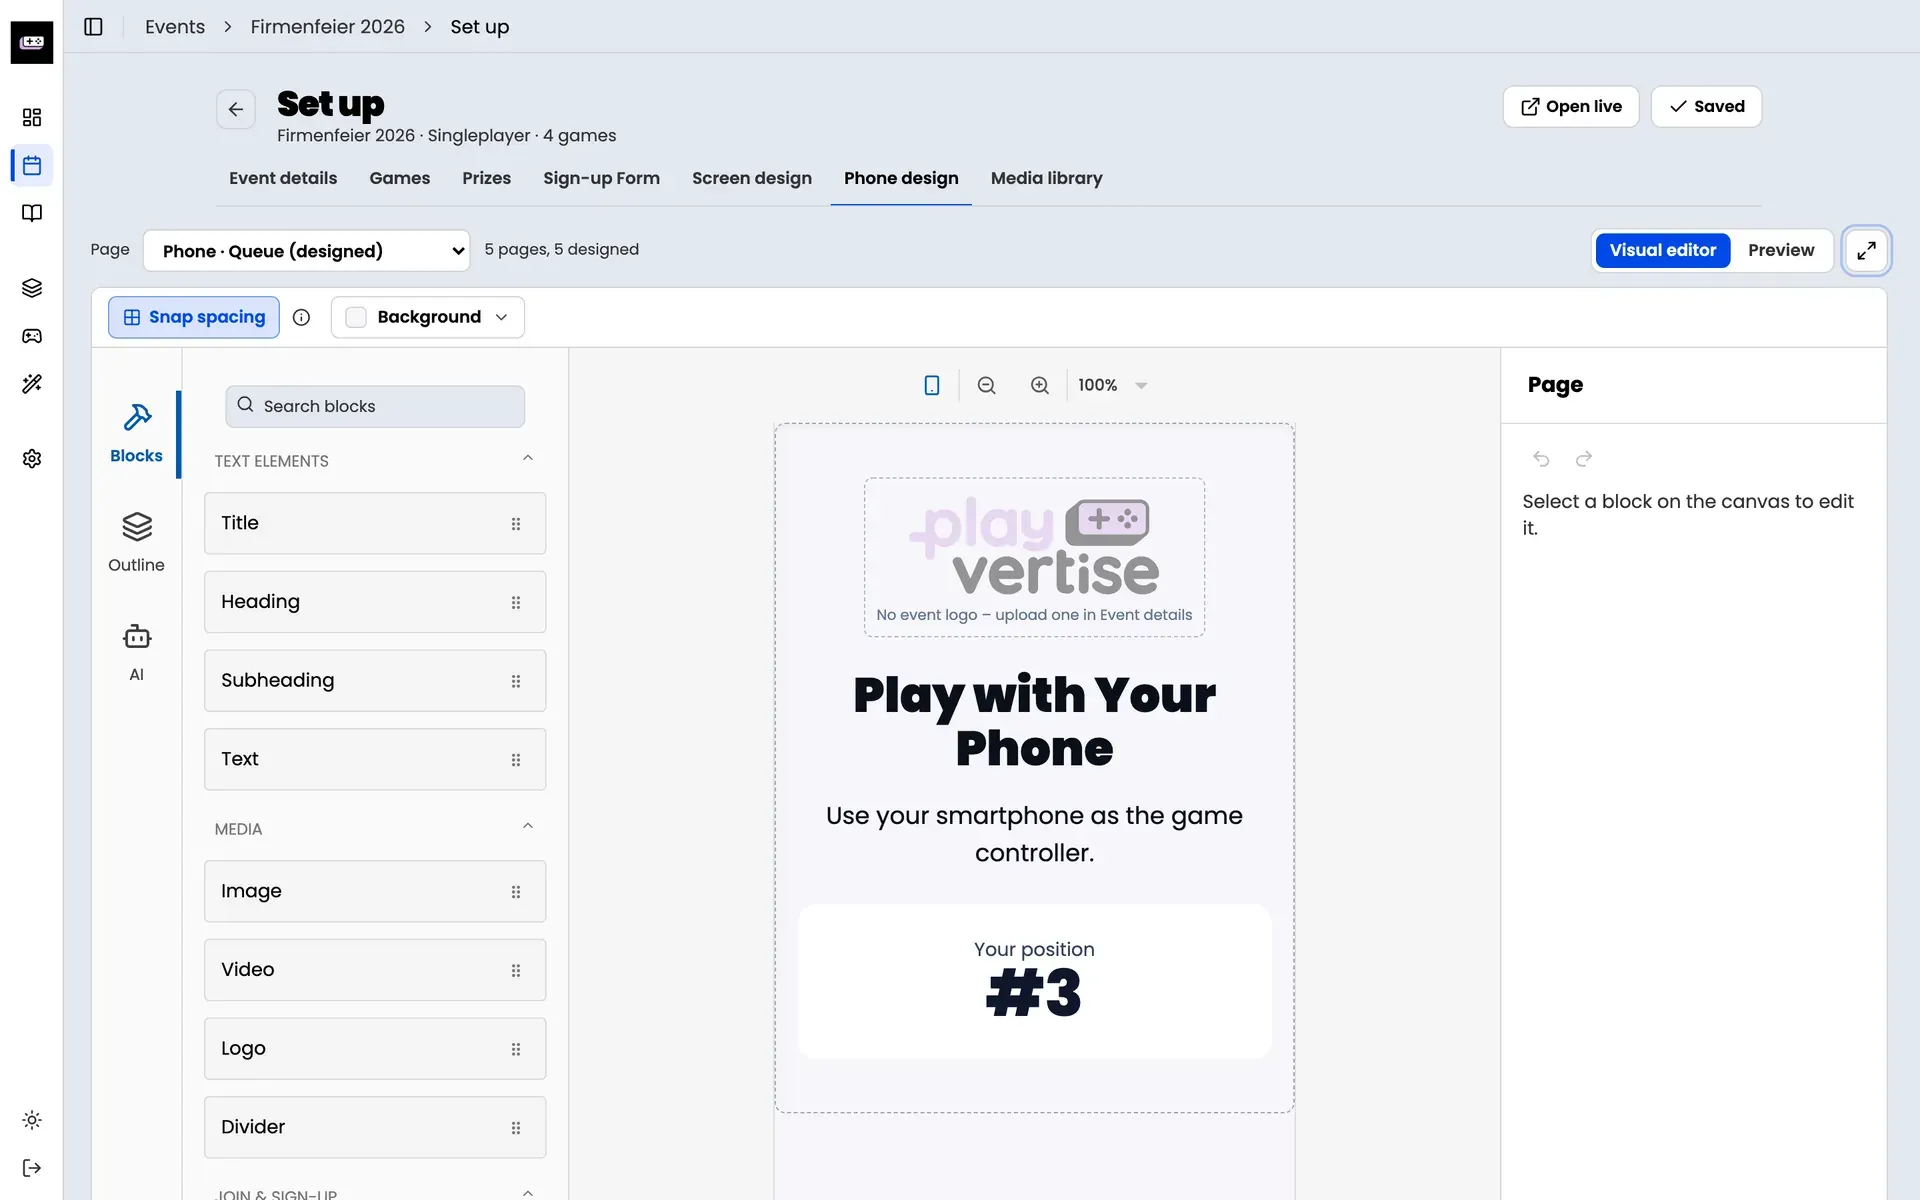Viewport: 1920px width, 1200px height.
Task: Toggle the sidebar panel icon
Action: 93,27
